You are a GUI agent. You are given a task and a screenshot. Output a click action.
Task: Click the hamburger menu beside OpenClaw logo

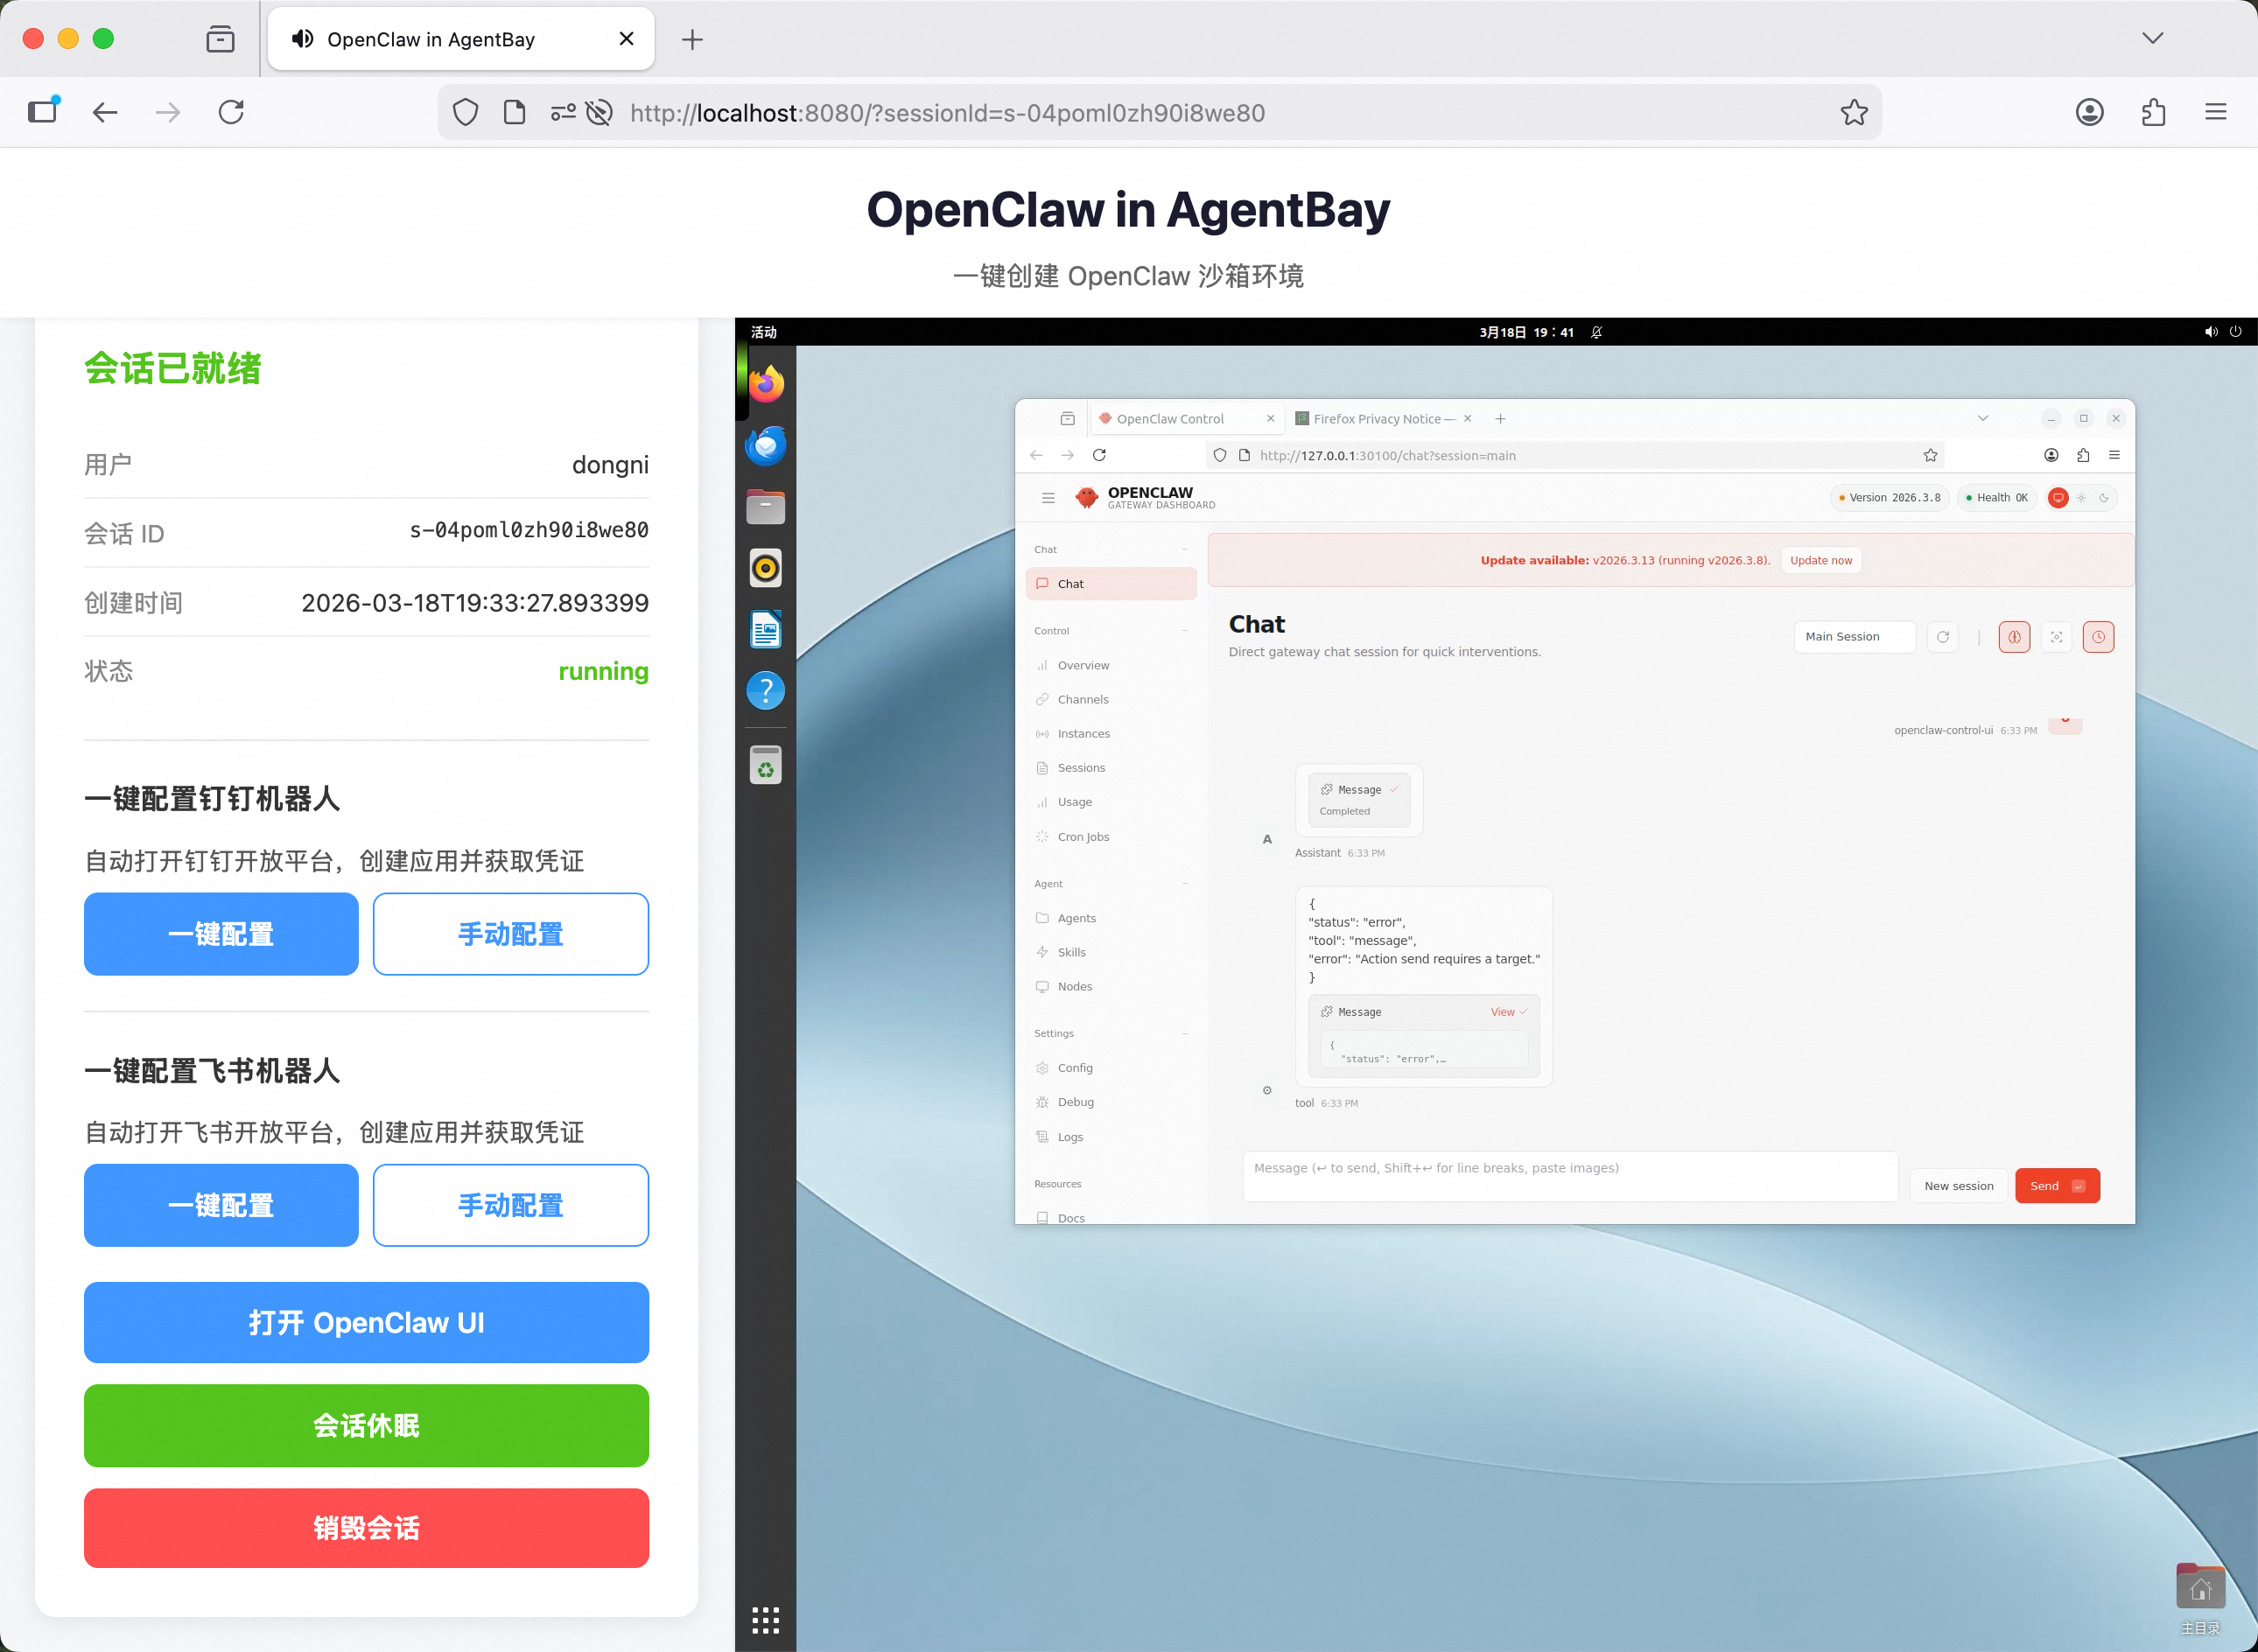click(x=1048, y=498)
